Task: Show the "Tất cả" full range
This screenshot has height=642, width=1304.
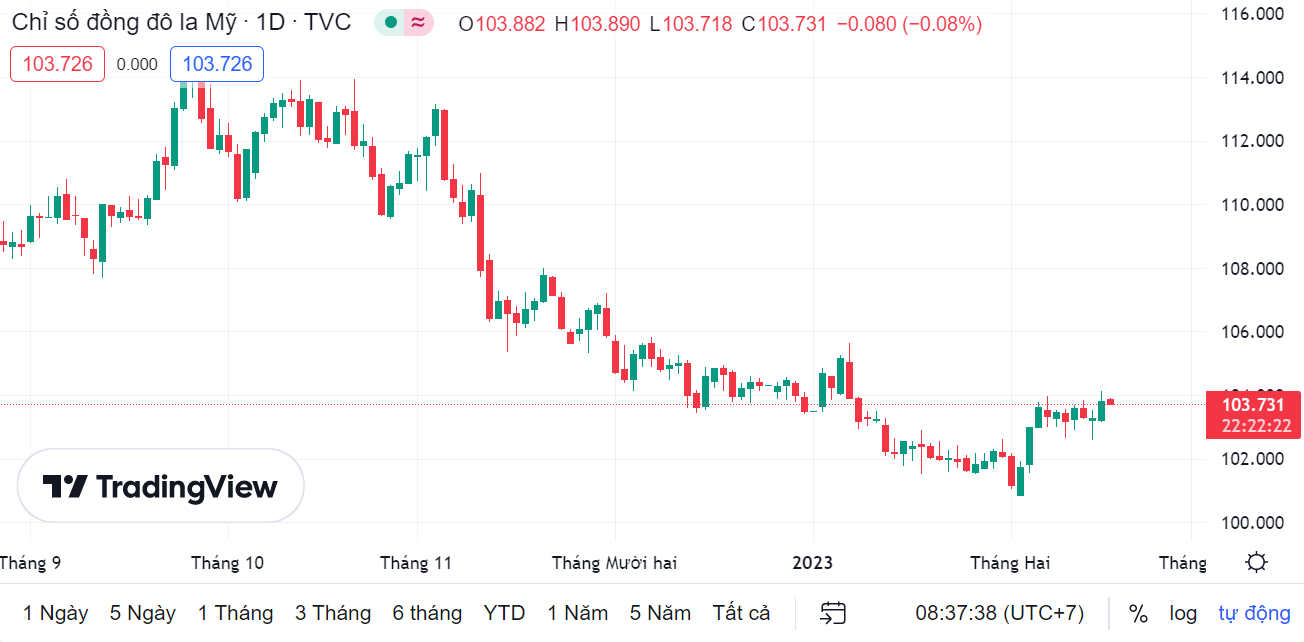Action: tap(741, 613)
